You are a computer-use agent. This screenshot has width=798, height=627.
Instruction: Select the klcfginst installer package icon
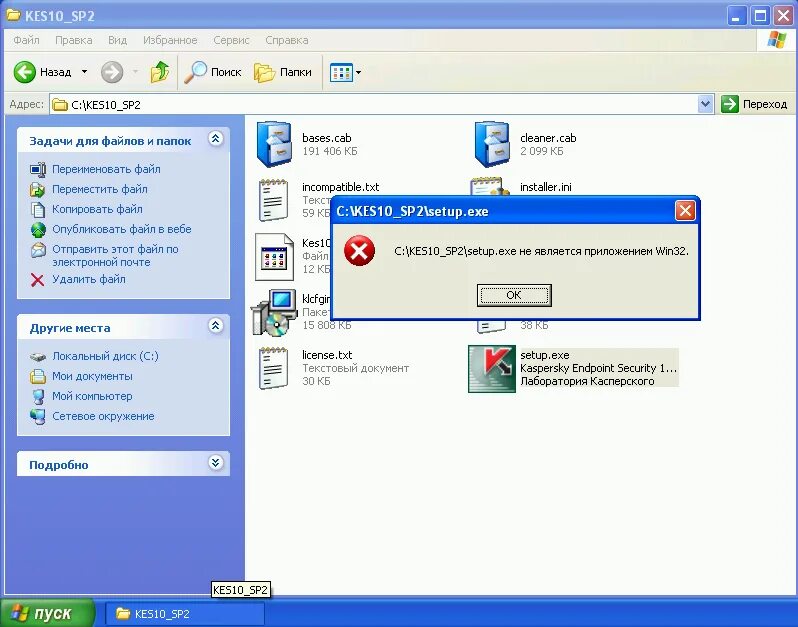[x=274, y=312]
